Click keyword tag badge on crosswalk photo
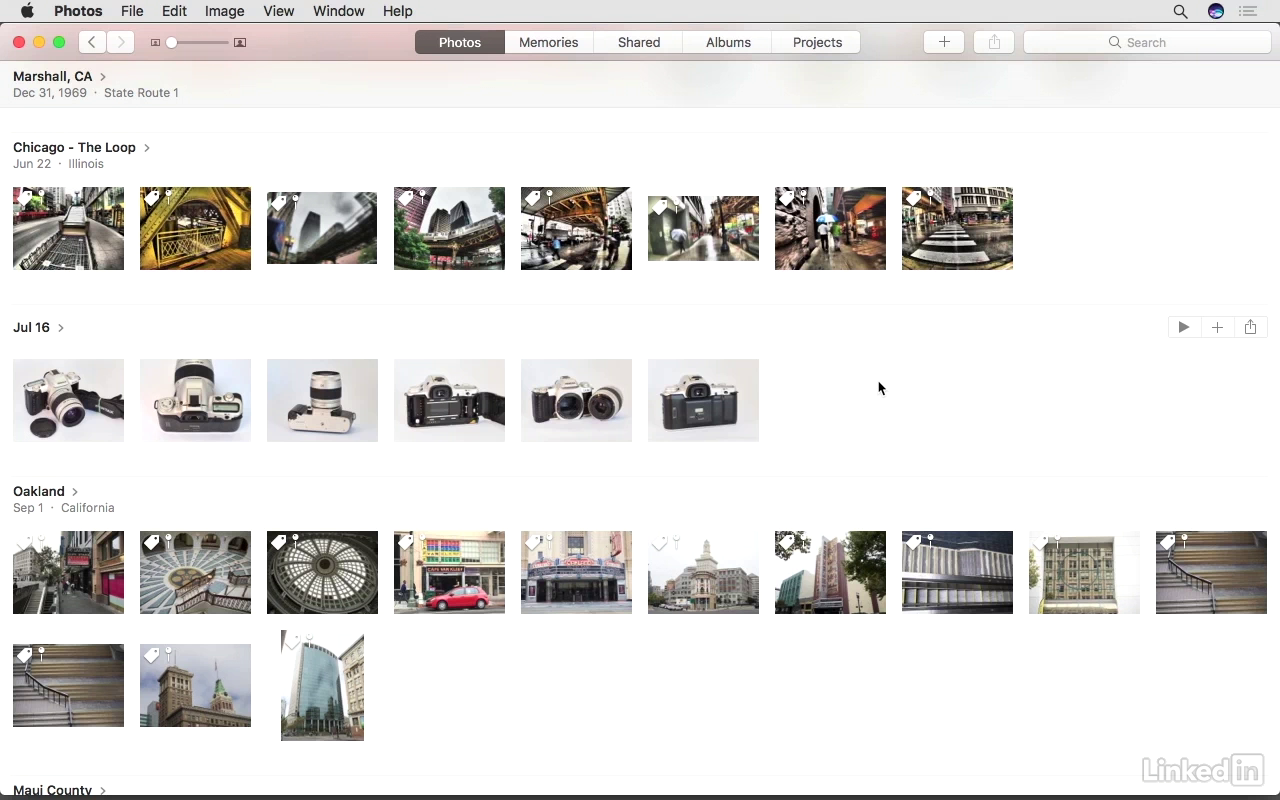 913,198
